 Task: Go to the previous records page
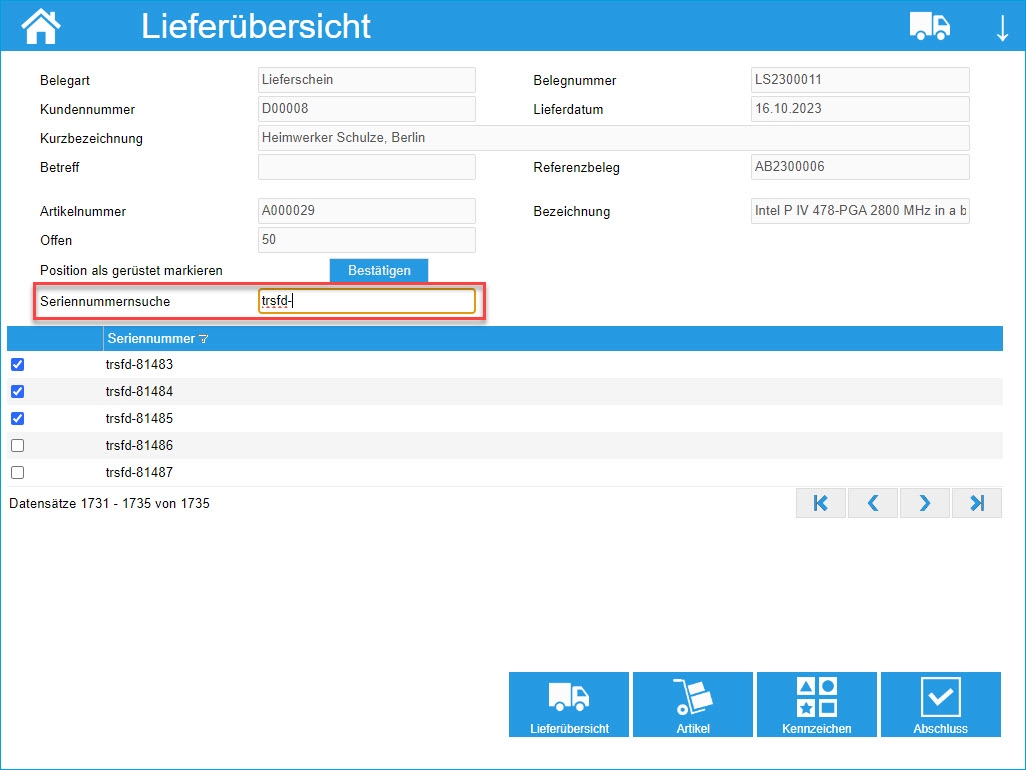coord(872,502)
